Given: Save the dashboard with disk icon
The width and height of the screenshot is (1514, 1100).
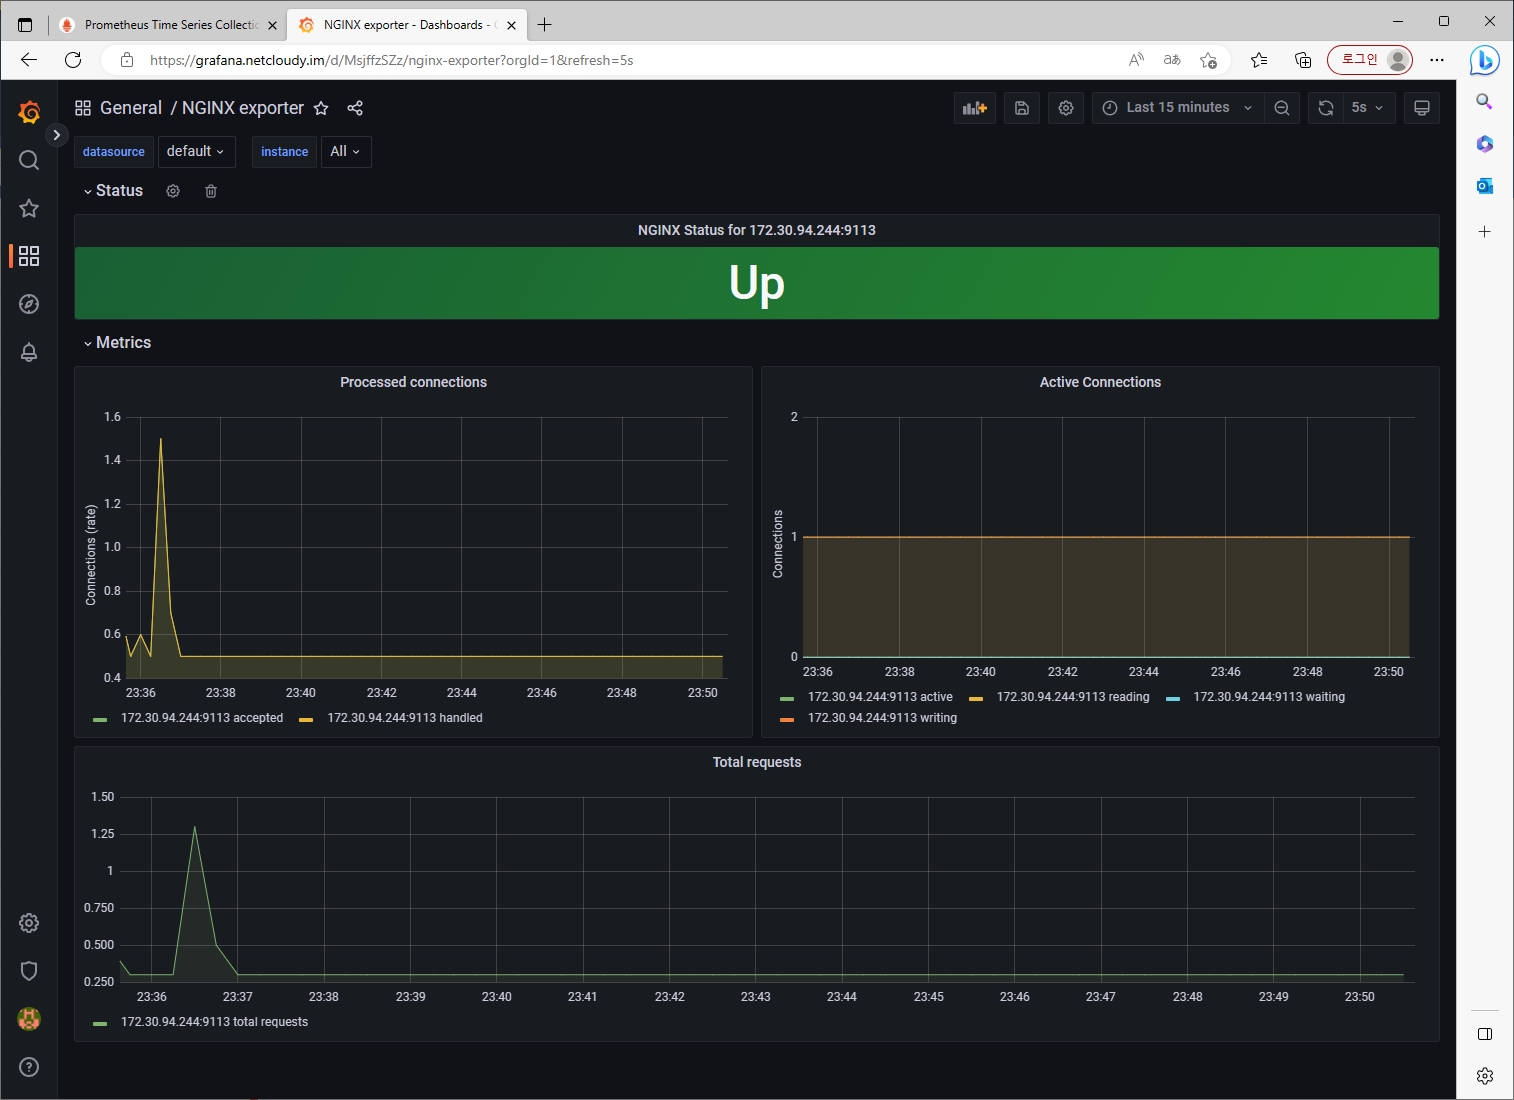Looking at the screenshot, I should click(x=1021, y=108).
